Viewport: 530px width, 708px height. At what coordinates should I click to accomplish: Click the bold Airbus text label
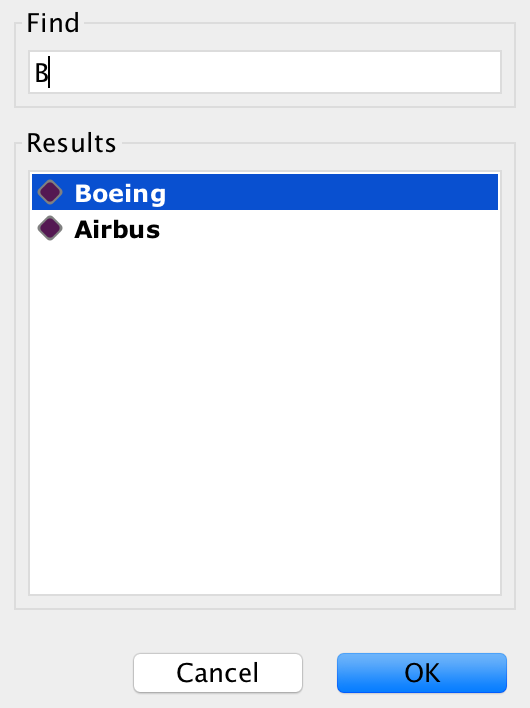pyautogui.click(x=117, y=229)
